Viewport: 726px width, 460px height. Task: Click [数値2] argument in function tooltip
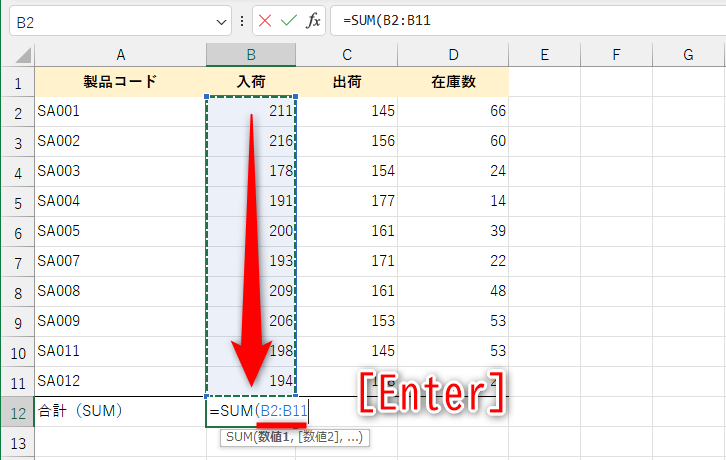[319, 437]
